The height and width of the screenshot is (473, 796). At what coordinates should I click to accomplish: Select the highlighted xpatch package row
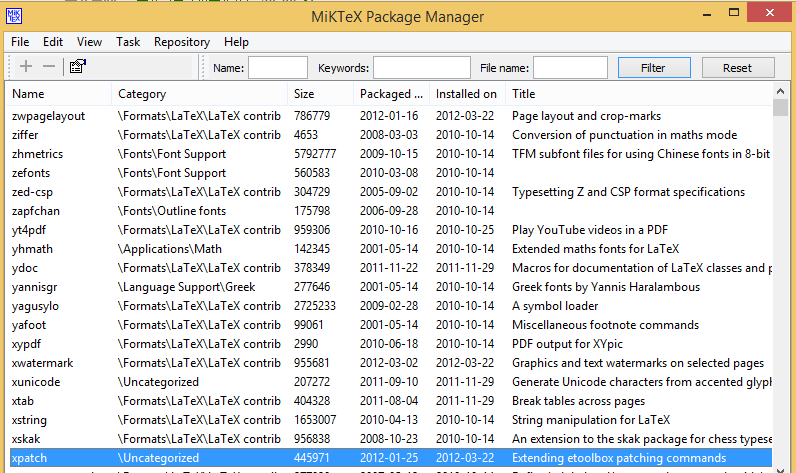click(x=391, y=458)
